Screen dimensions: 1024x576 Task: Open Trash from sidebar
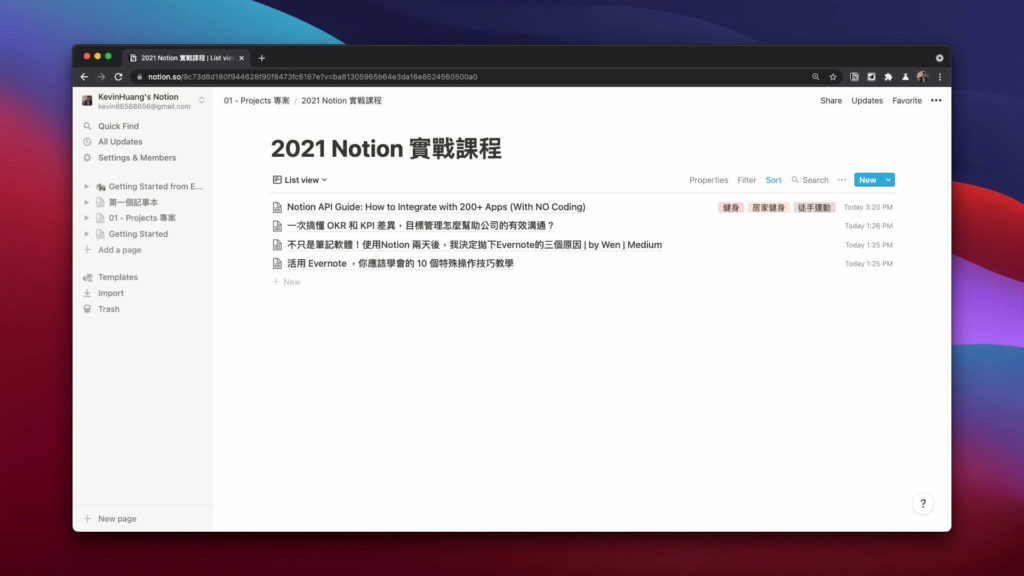(108, 309)
